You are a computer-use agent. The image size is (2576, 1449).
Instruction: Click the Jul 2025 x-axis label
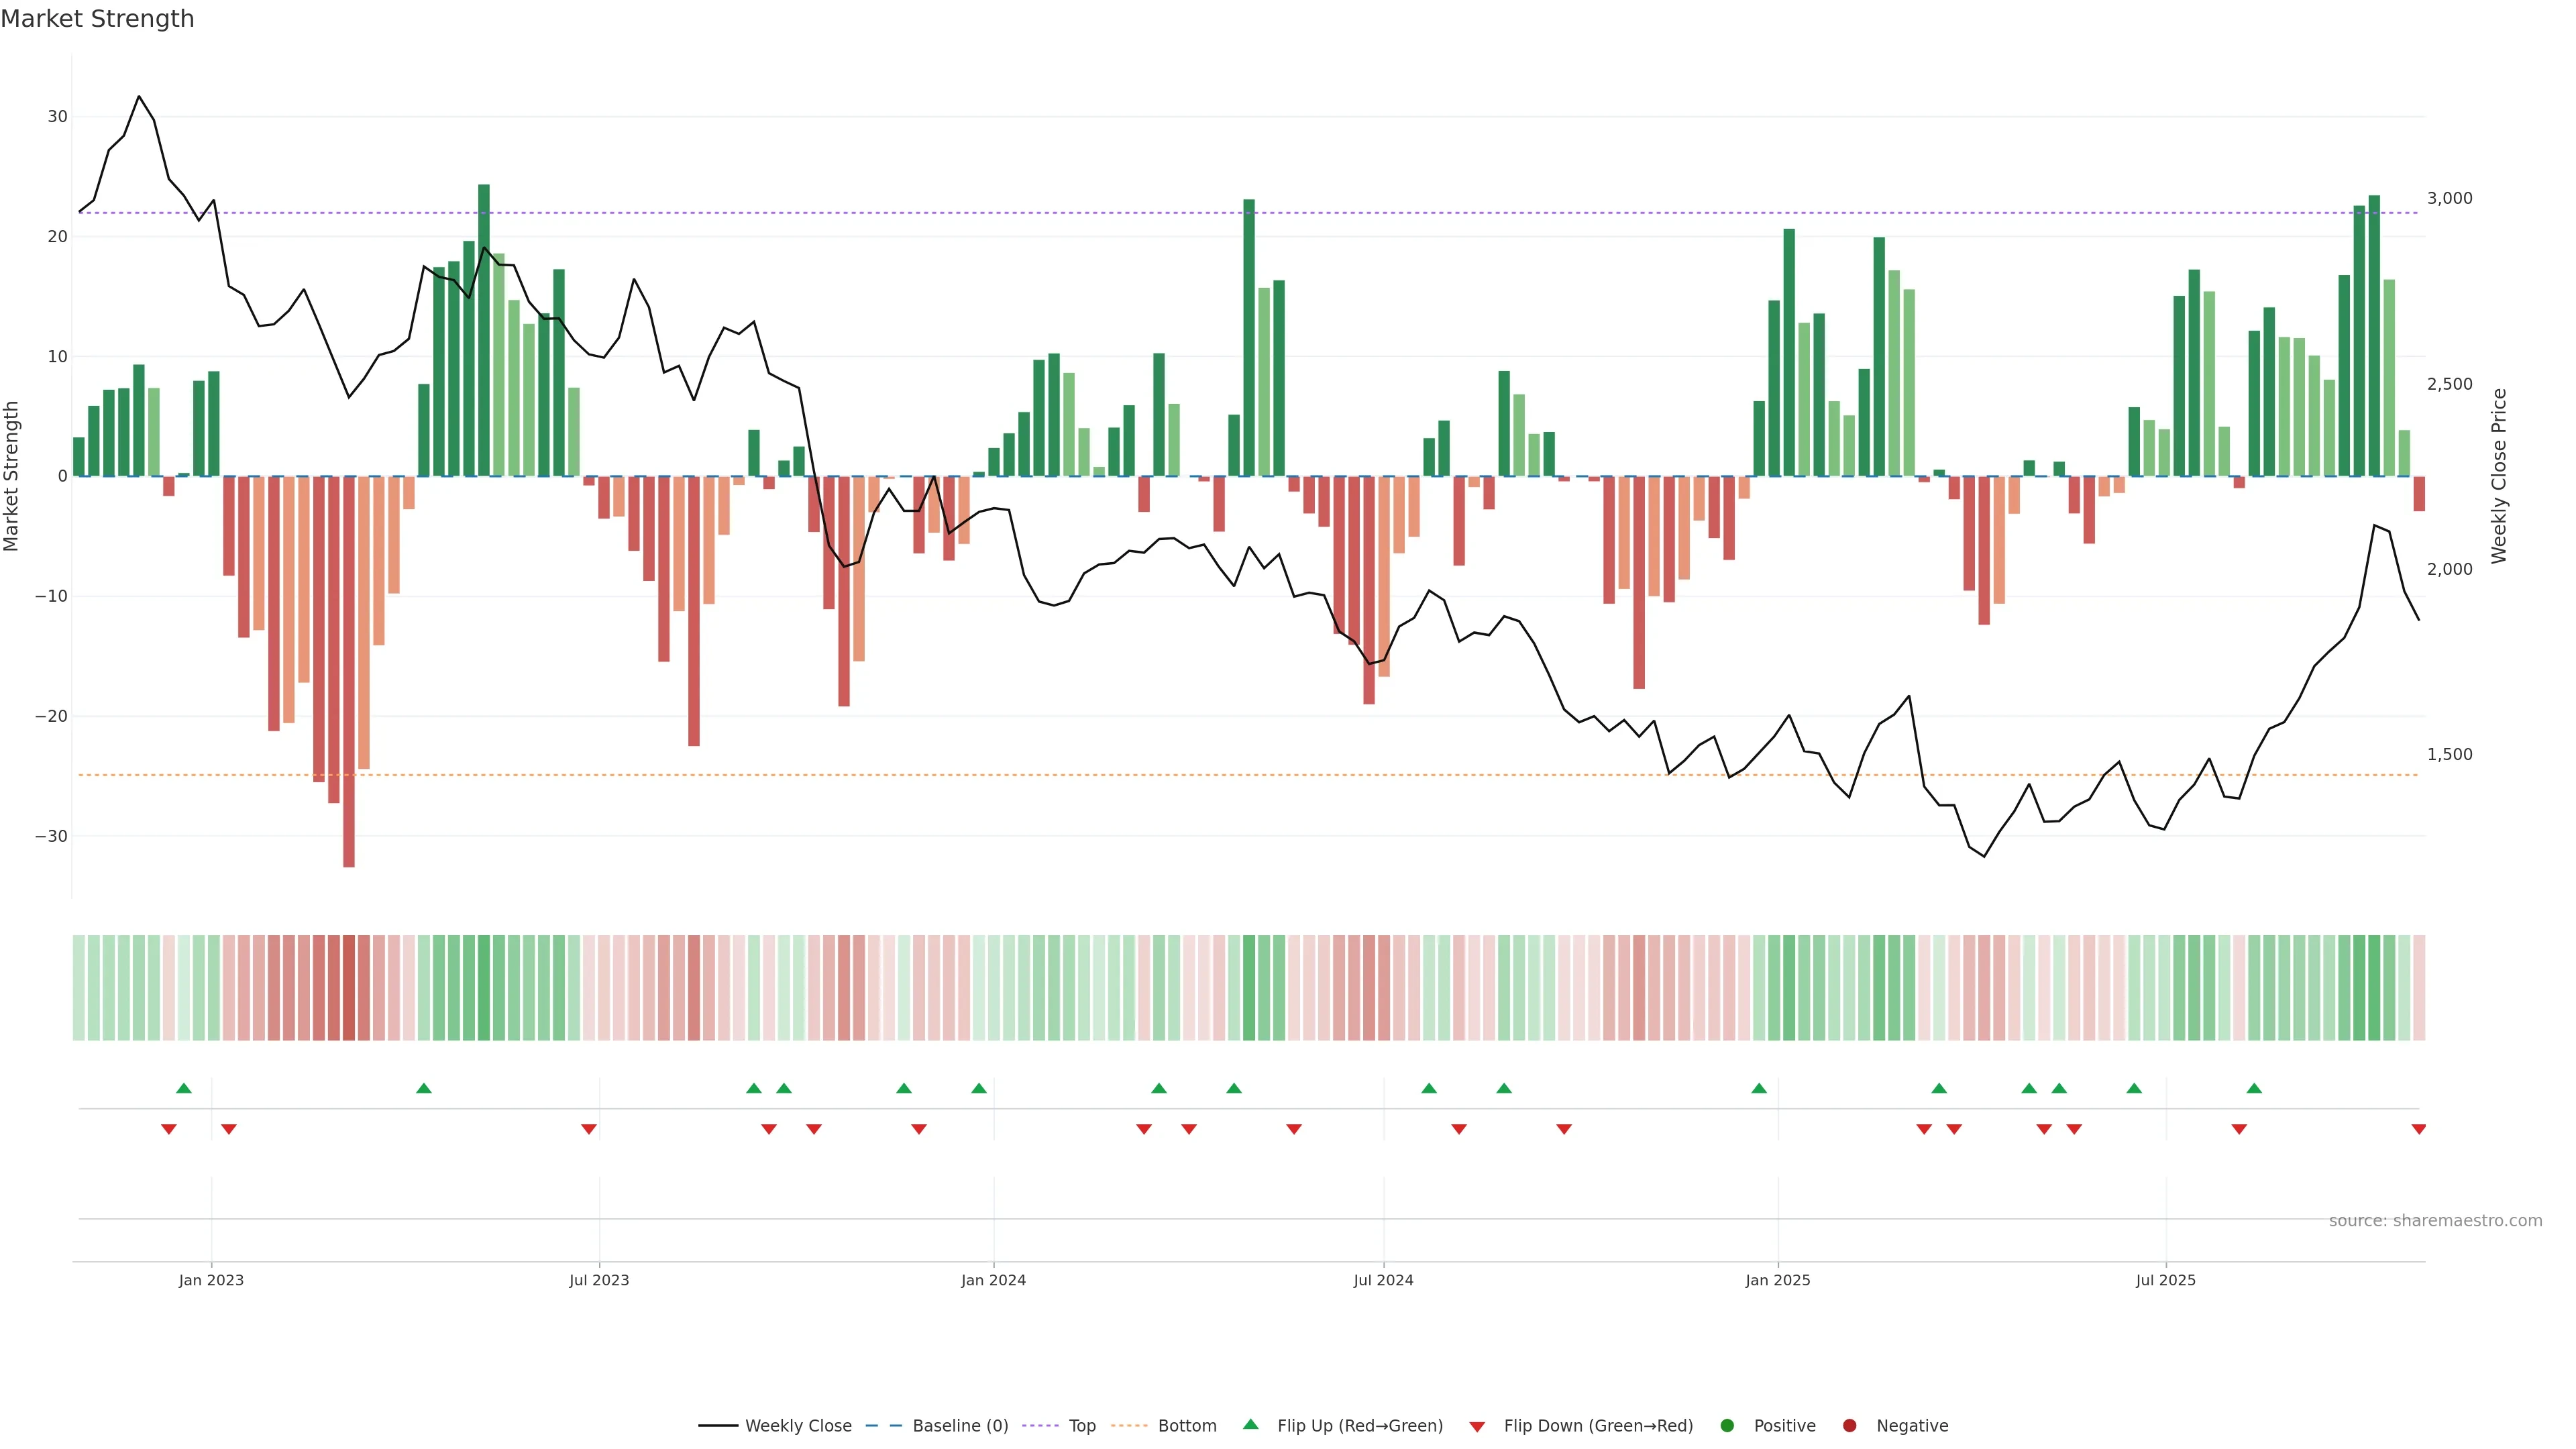point(2165,1280)
